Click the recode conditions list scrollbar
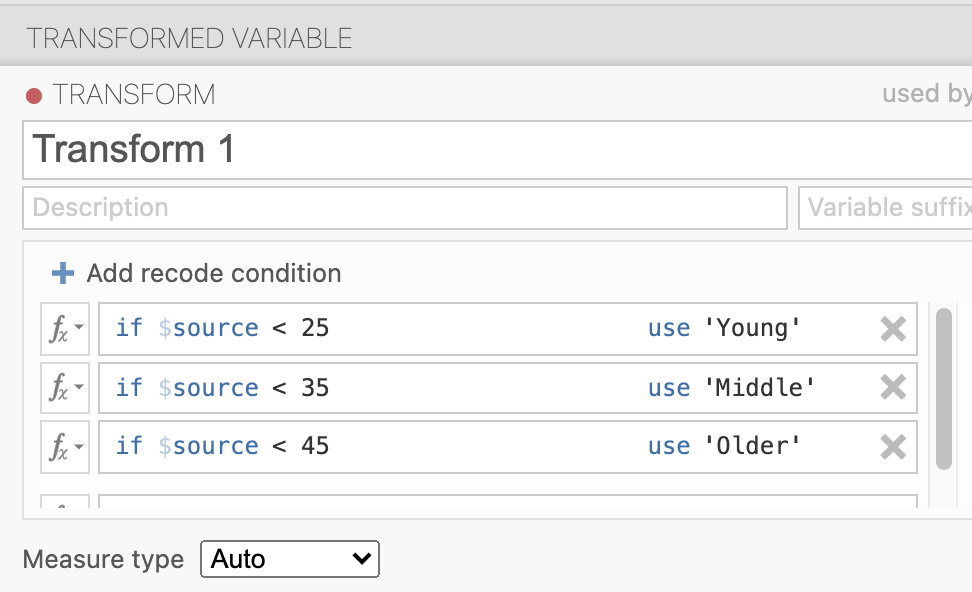The image size is (972, 592). (943, 388)
